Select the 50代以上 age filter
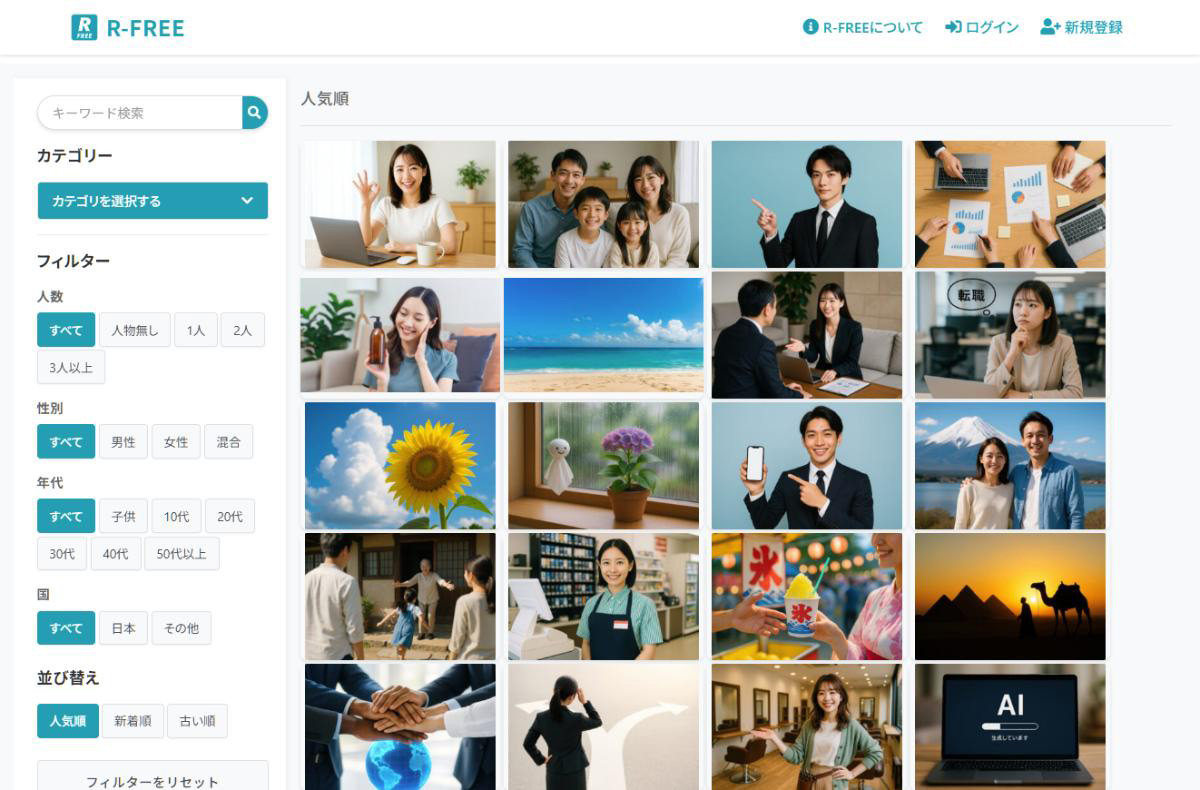This screenshot has width=1200, height=790. [182, 553]
